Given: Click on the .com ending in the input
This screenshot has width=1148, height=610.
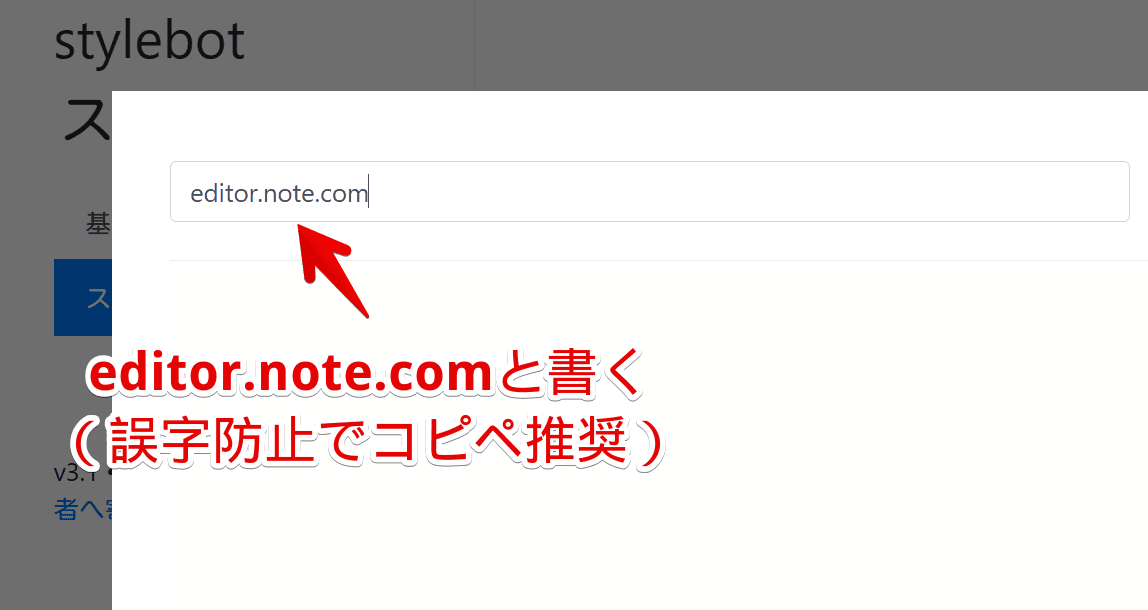Looking at the screenshot, I should pyautogui.click(x=347, y=194).
